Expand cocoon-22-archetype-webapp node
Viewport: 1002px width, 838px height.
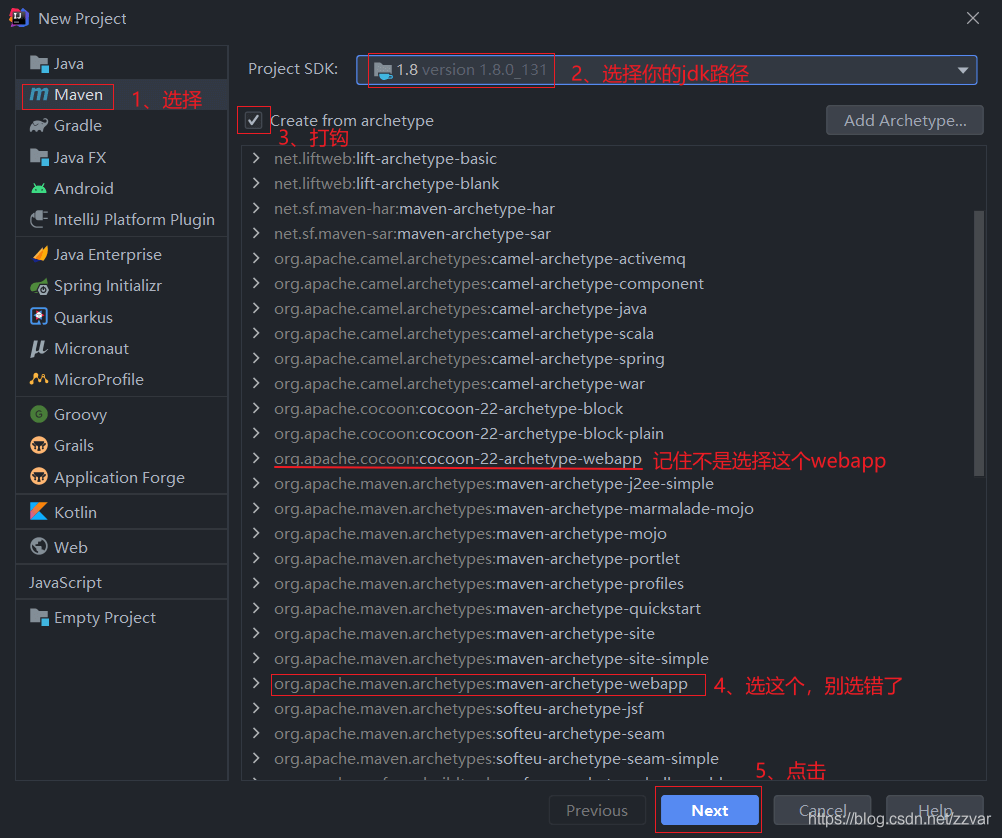[x=256, y=458]
